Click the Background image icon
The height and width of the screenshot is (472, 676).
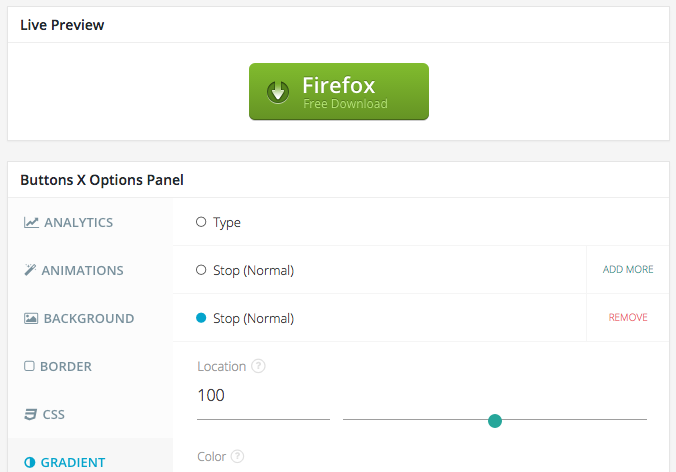(31, 319)
